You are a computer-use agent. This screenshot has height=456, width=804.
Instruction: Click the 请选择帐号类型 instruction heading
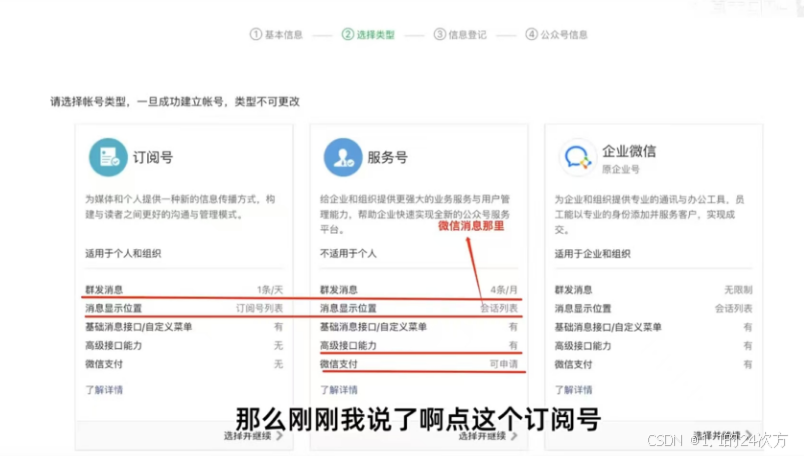click(175, 102)
